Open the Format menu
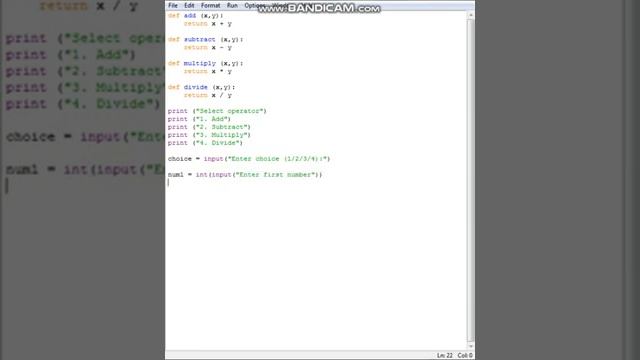640x360 pixels. point(211,6)
